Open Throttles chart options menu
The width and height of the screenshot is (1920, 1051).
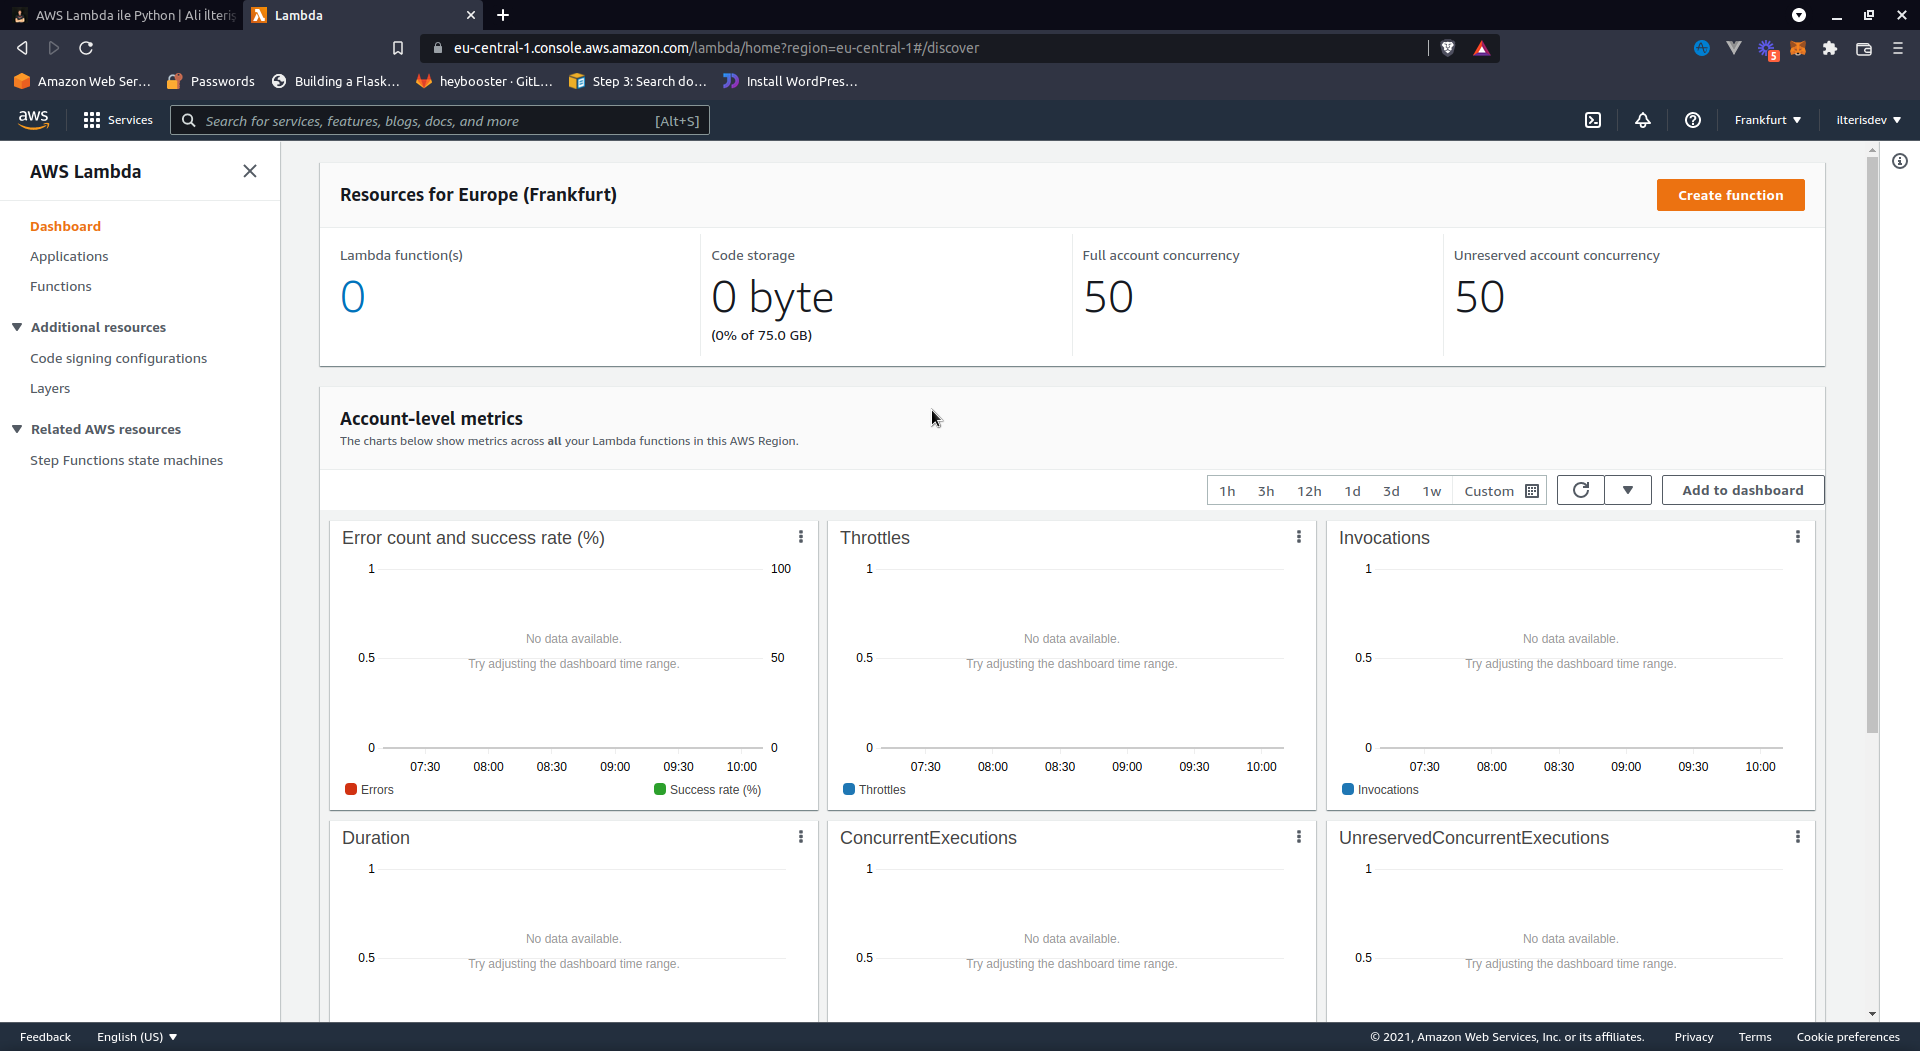[1299, 537]
